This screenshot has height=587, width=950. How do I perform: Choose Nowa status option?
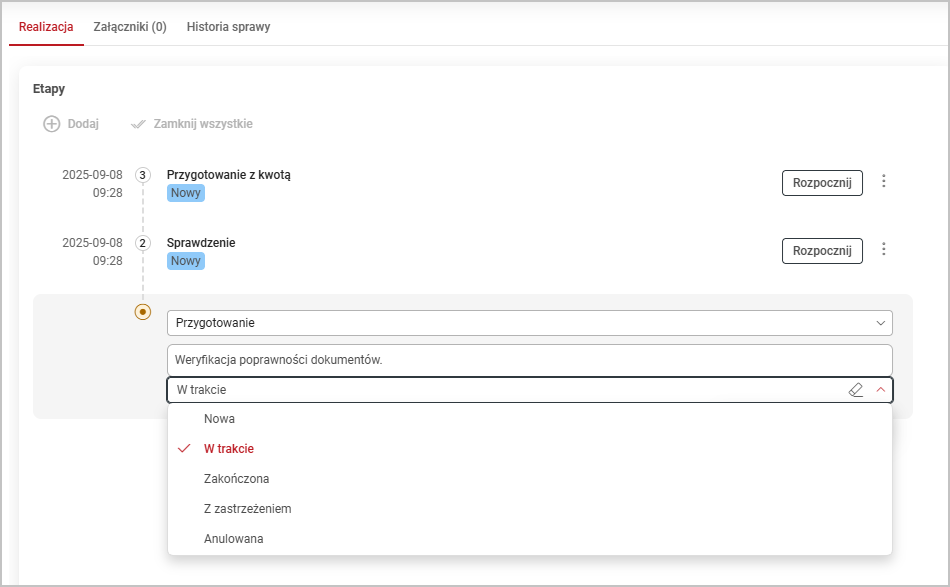[x=219, y=419]
